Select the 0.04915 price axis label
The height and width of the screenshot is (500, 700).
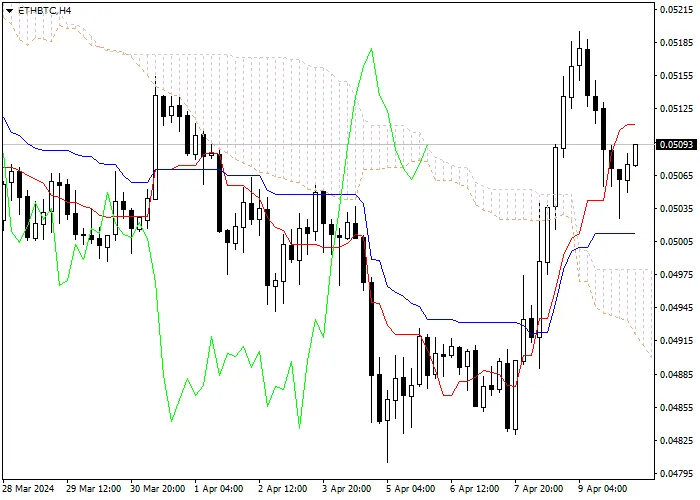click(x=677, y=341)
